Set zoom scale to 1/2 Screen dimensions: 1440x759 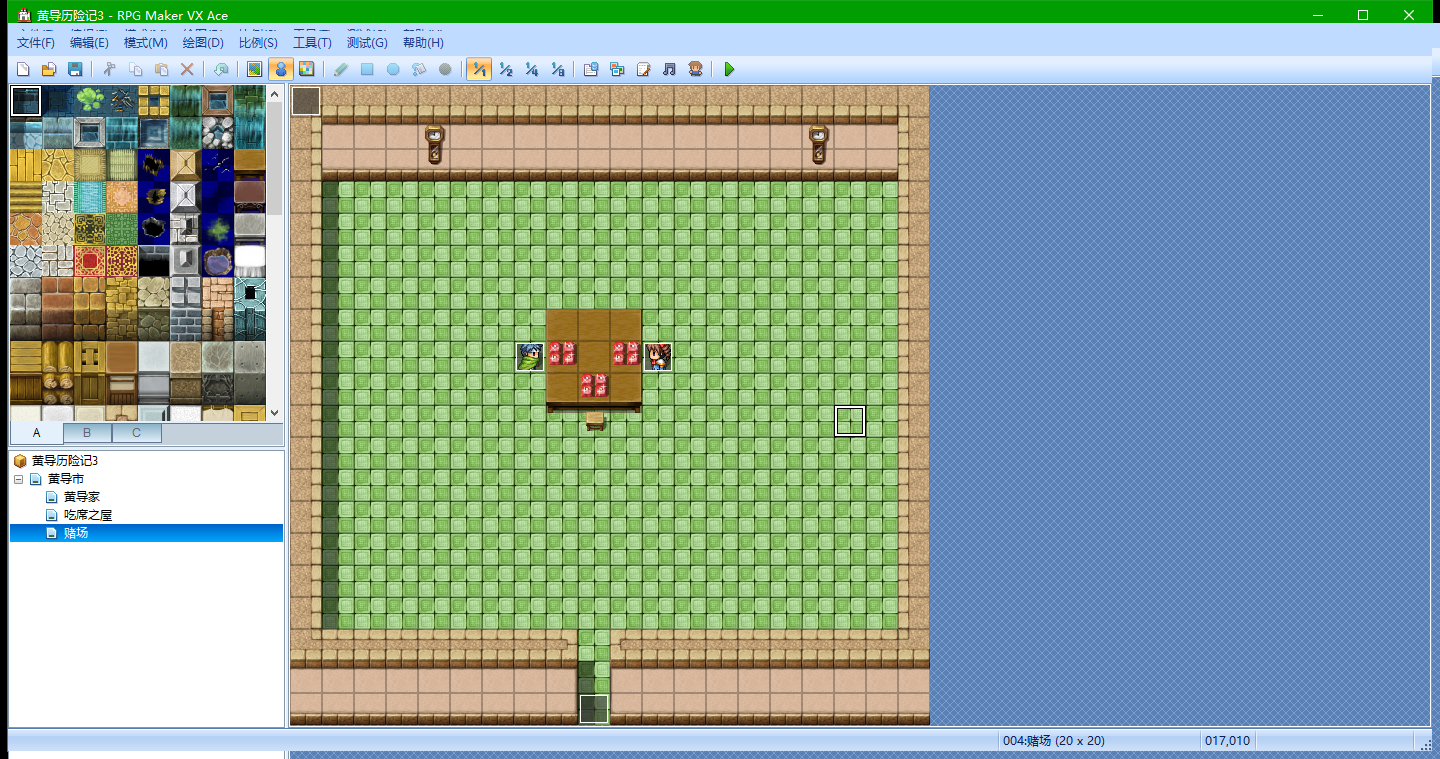click(506, 69)
